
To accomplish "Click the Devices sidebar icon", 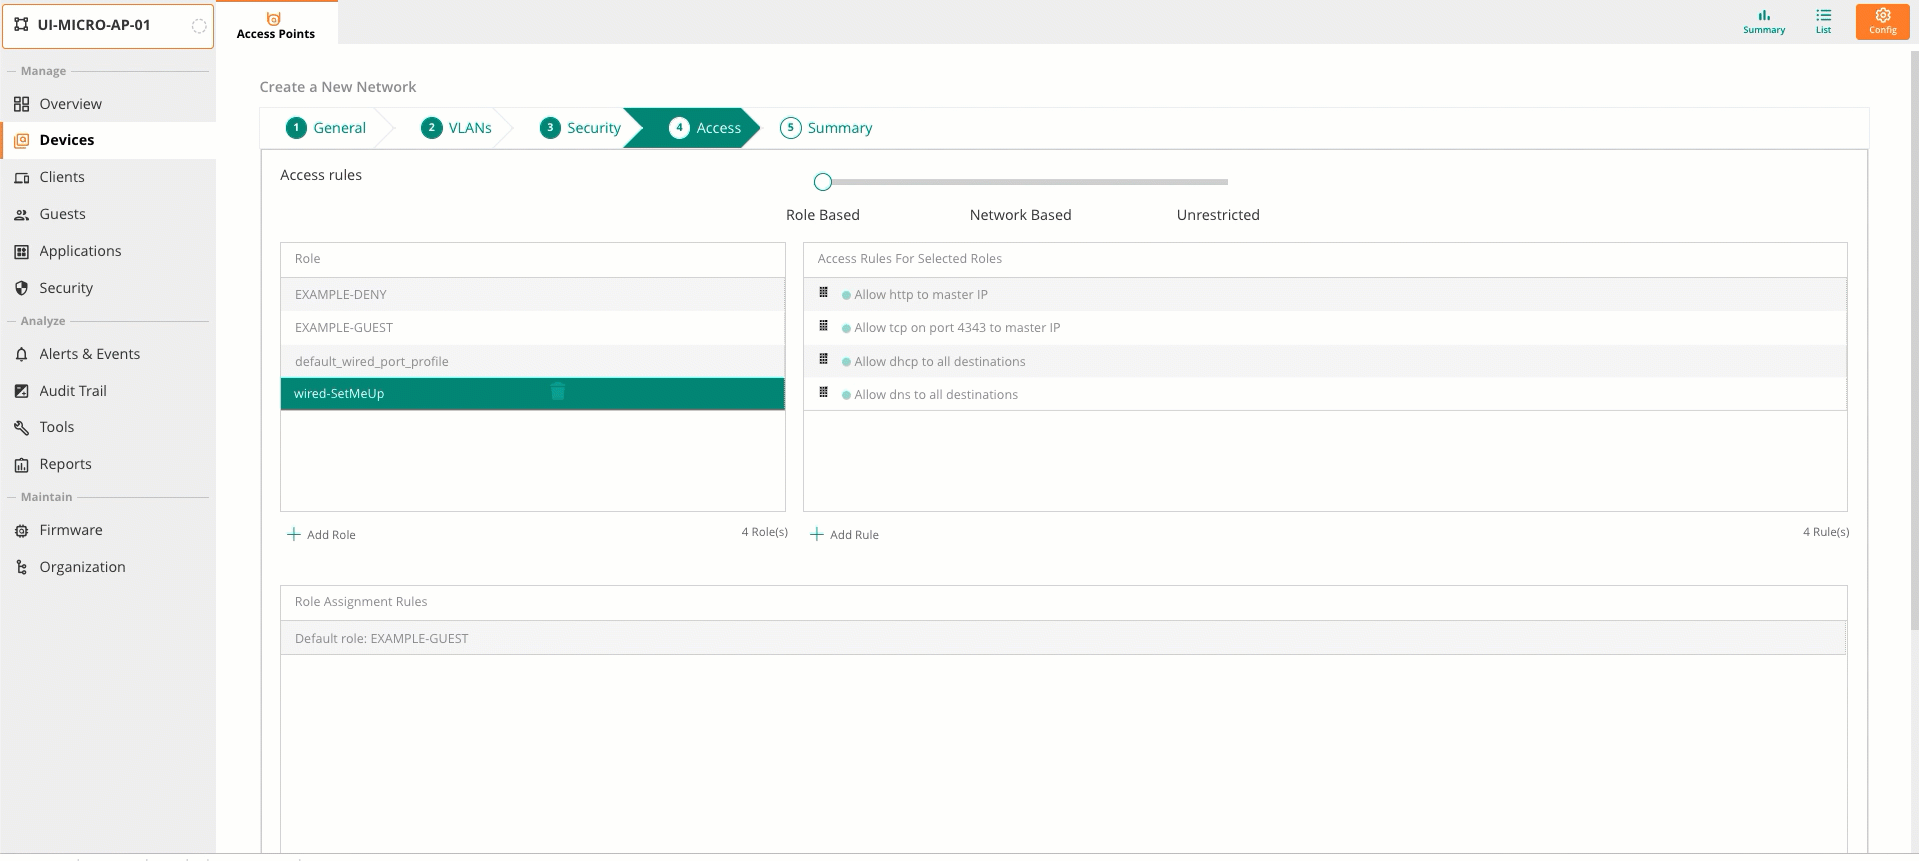I will [x=21, y=141].
